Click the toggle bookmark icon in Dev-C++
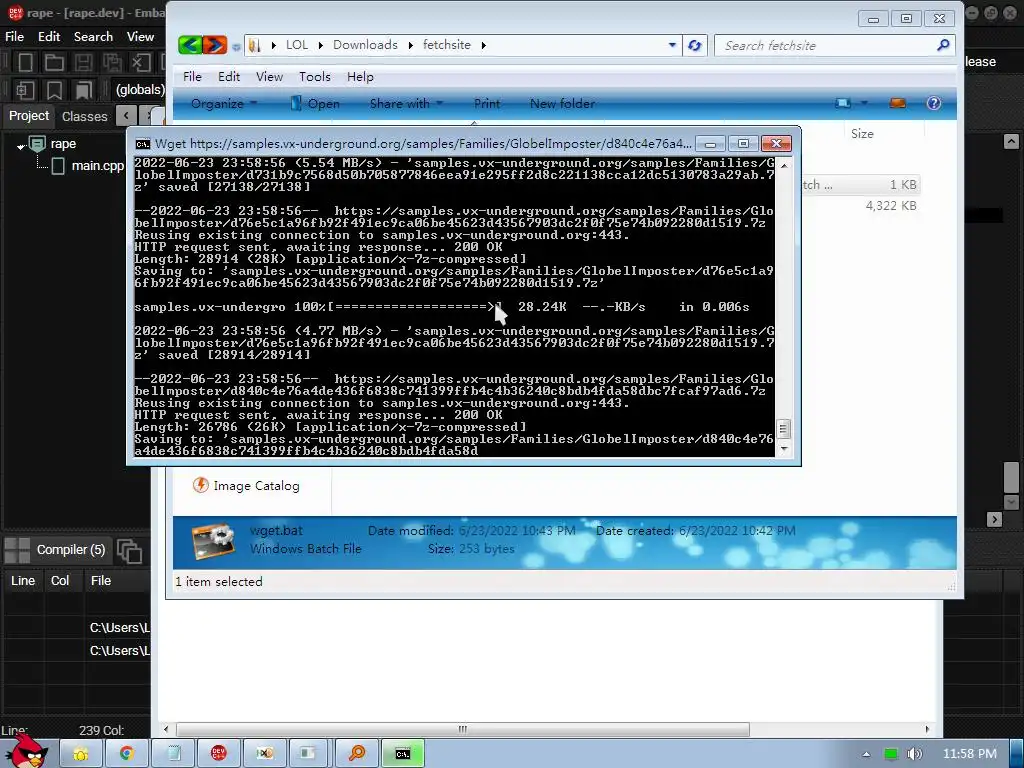Image resolution: width=1024 pixels, height=768 pixels. [54, 89]
